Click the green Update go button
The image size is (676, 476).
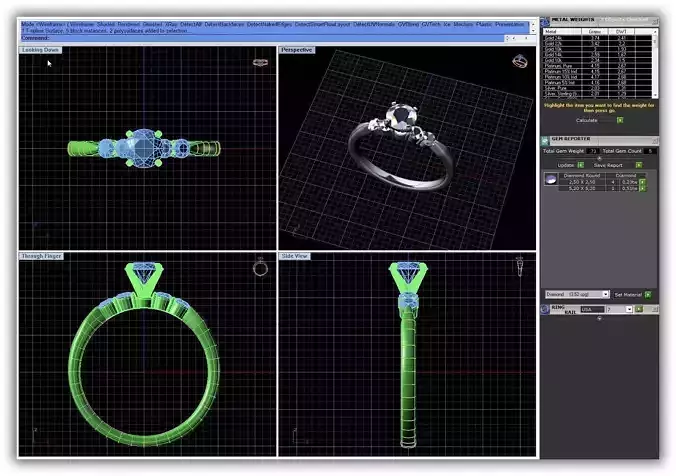click(x=581, y=165)
